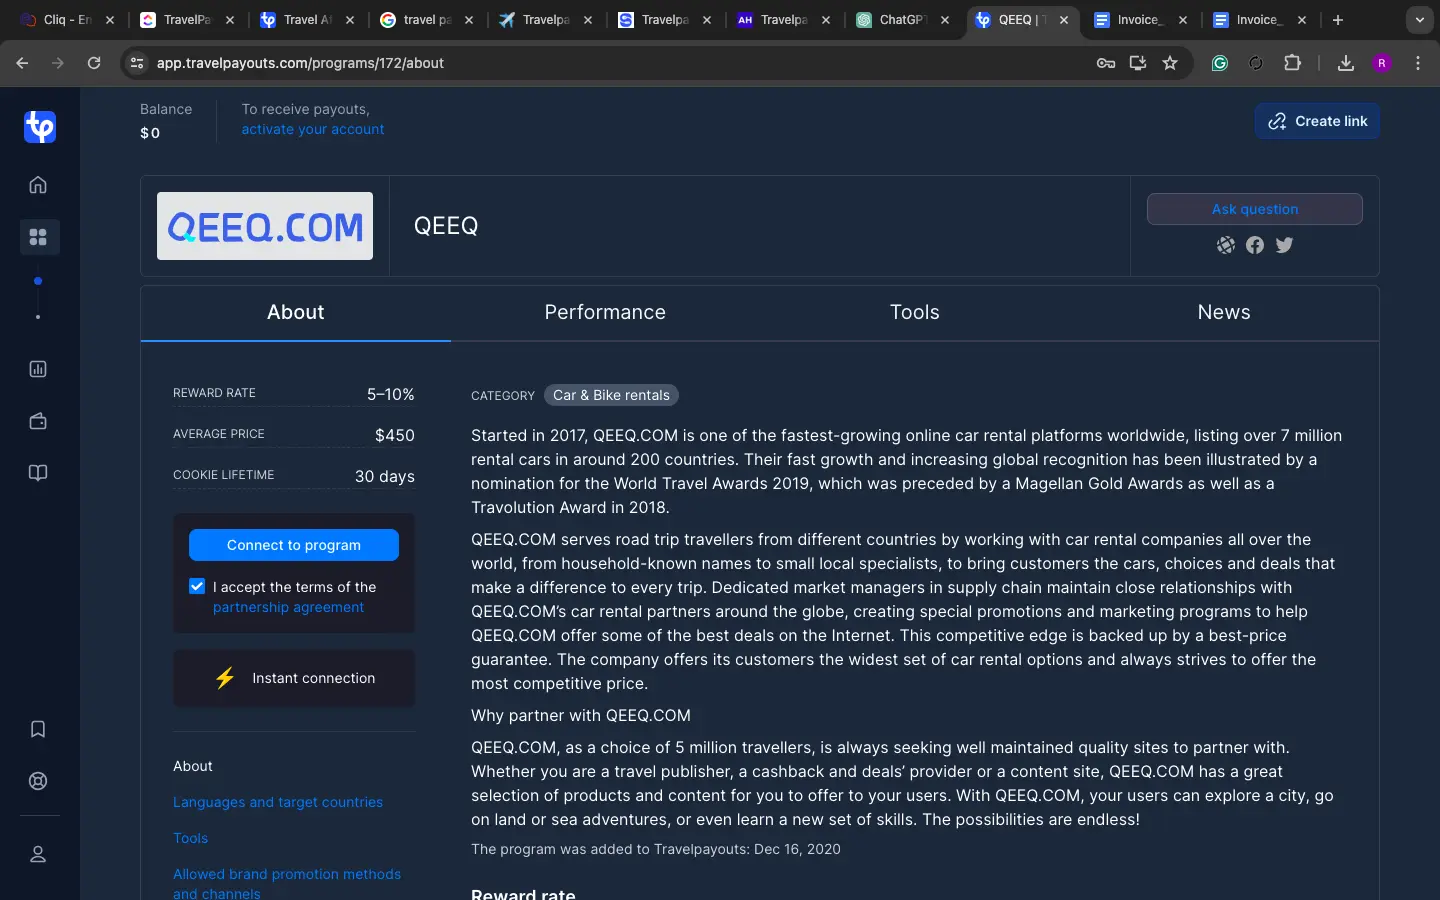Open the programs grid icon in sidebar
The height and width of the screenshot is (900, 1440).
click(x=38, y=237)
